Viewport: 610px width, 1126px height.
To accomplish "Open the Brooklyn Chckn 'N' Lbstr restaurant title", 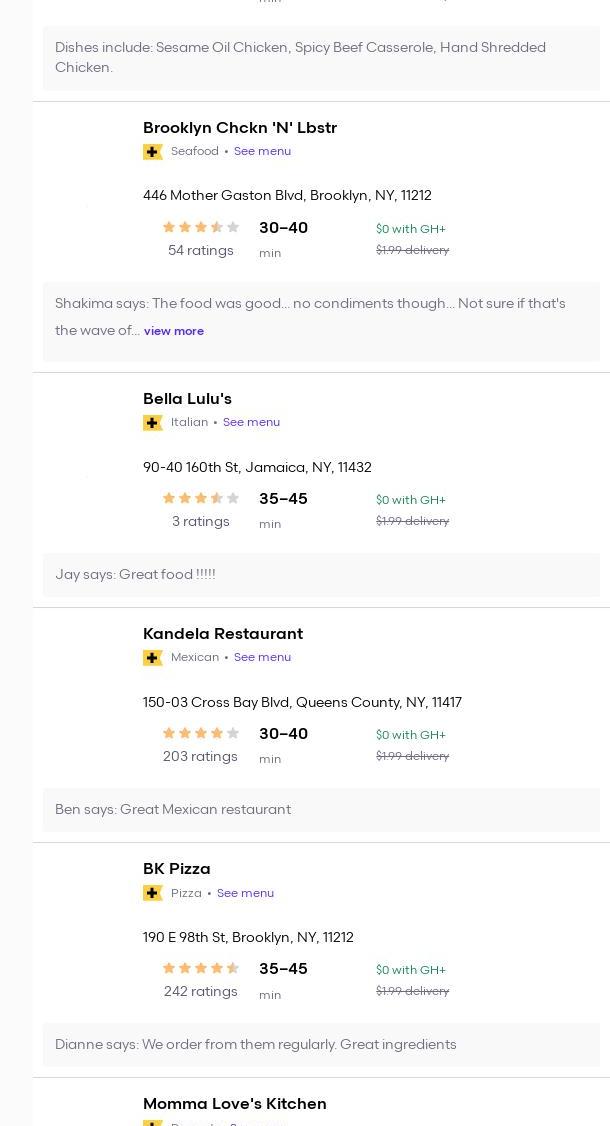I will coord(240,128).
